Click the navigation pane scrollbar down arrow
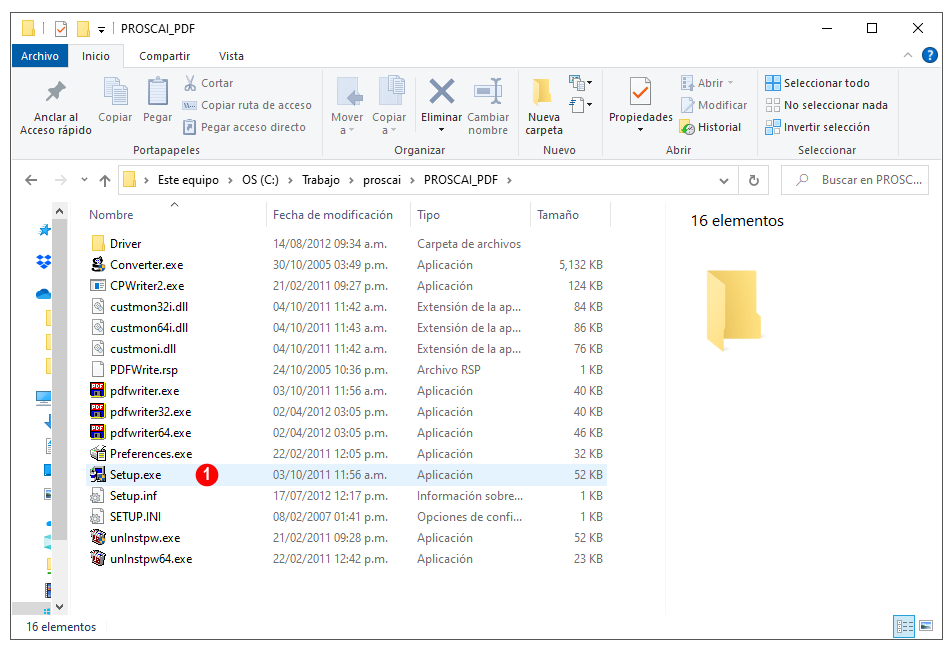 (x=59, y=606)
